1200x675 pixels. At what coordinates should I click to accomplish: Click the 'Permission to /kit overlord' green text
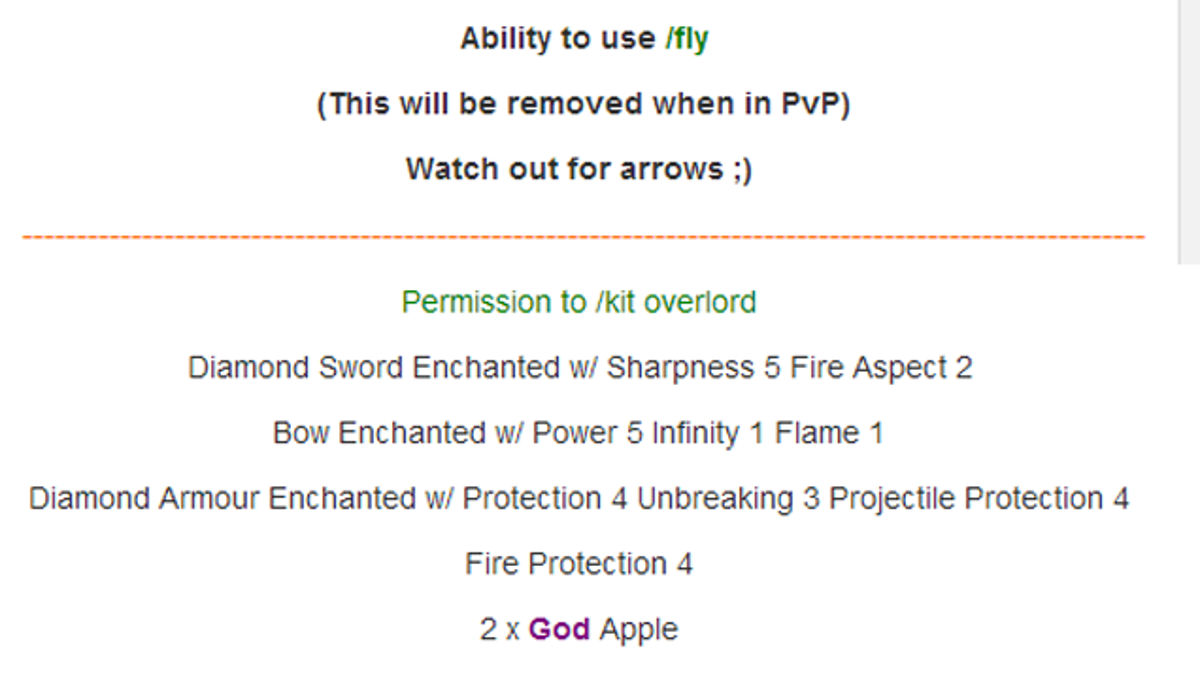579,301
